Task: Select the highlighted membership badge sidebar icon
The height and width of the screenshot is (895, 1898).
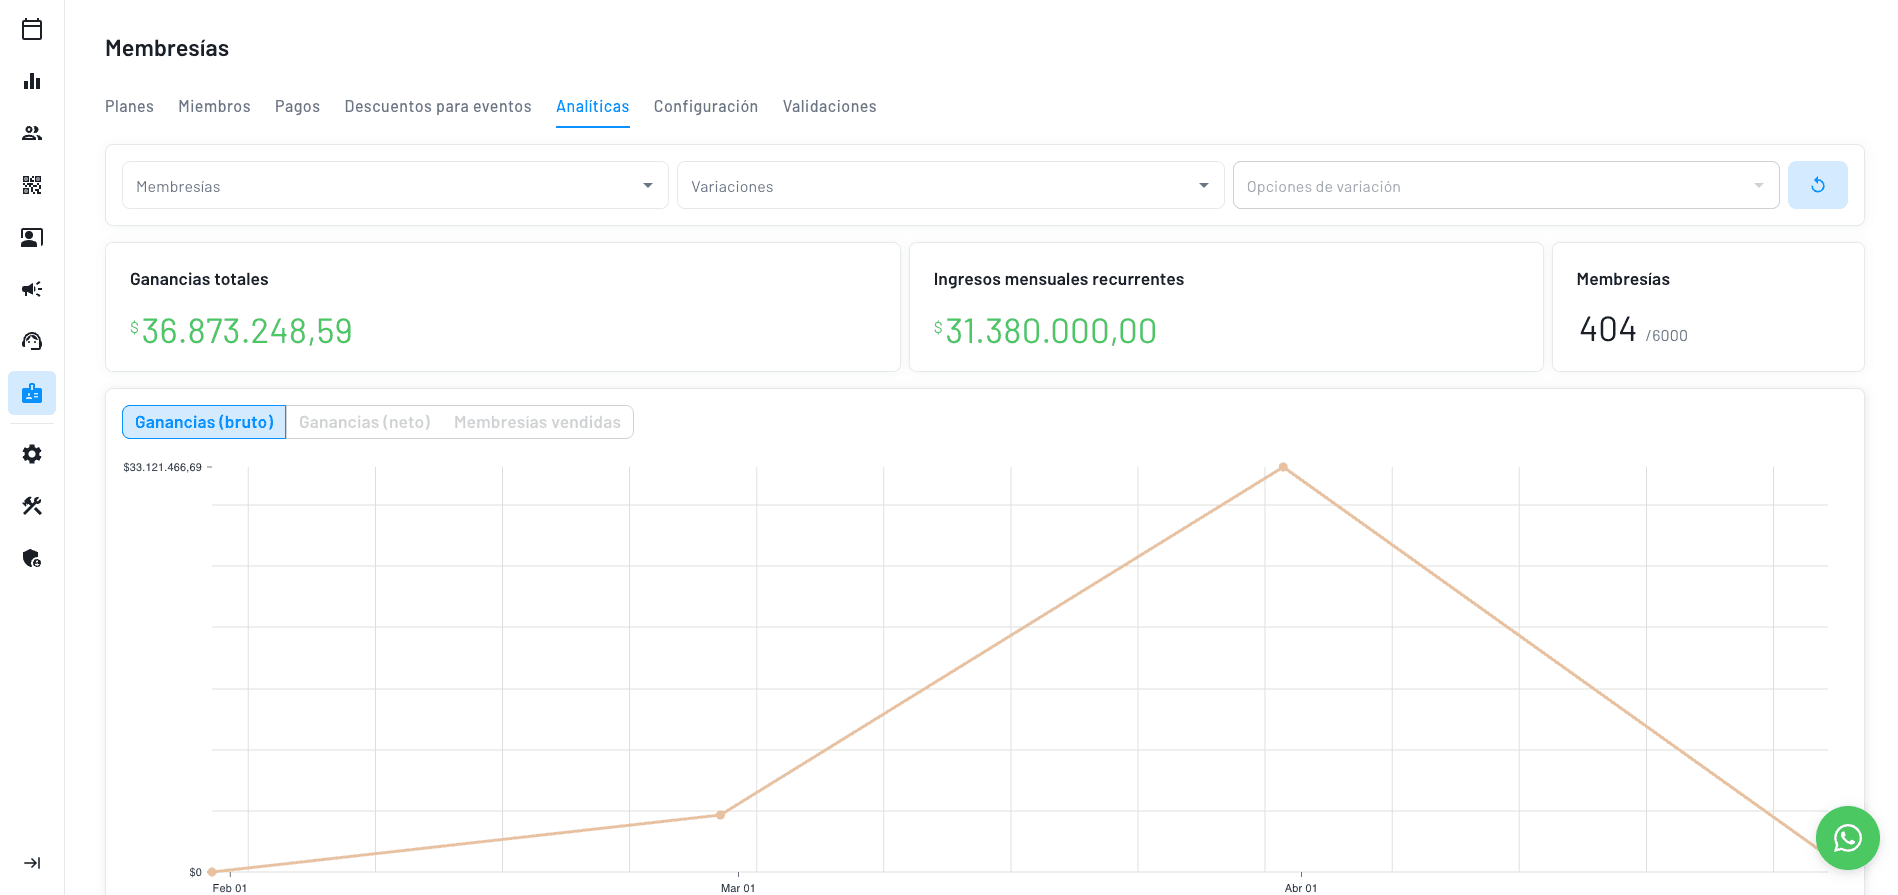Action: click(x=32, y=393)
